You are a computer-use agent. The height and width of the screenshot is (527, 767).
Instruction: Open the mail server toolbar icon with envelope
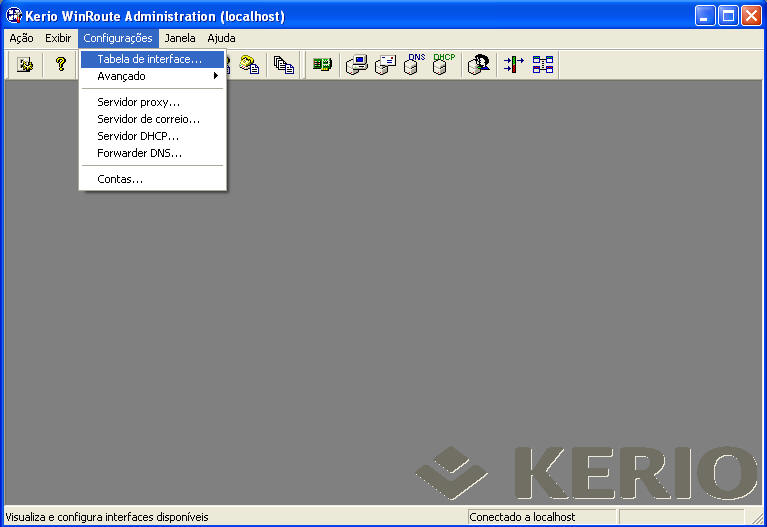[x=385, y=65]
